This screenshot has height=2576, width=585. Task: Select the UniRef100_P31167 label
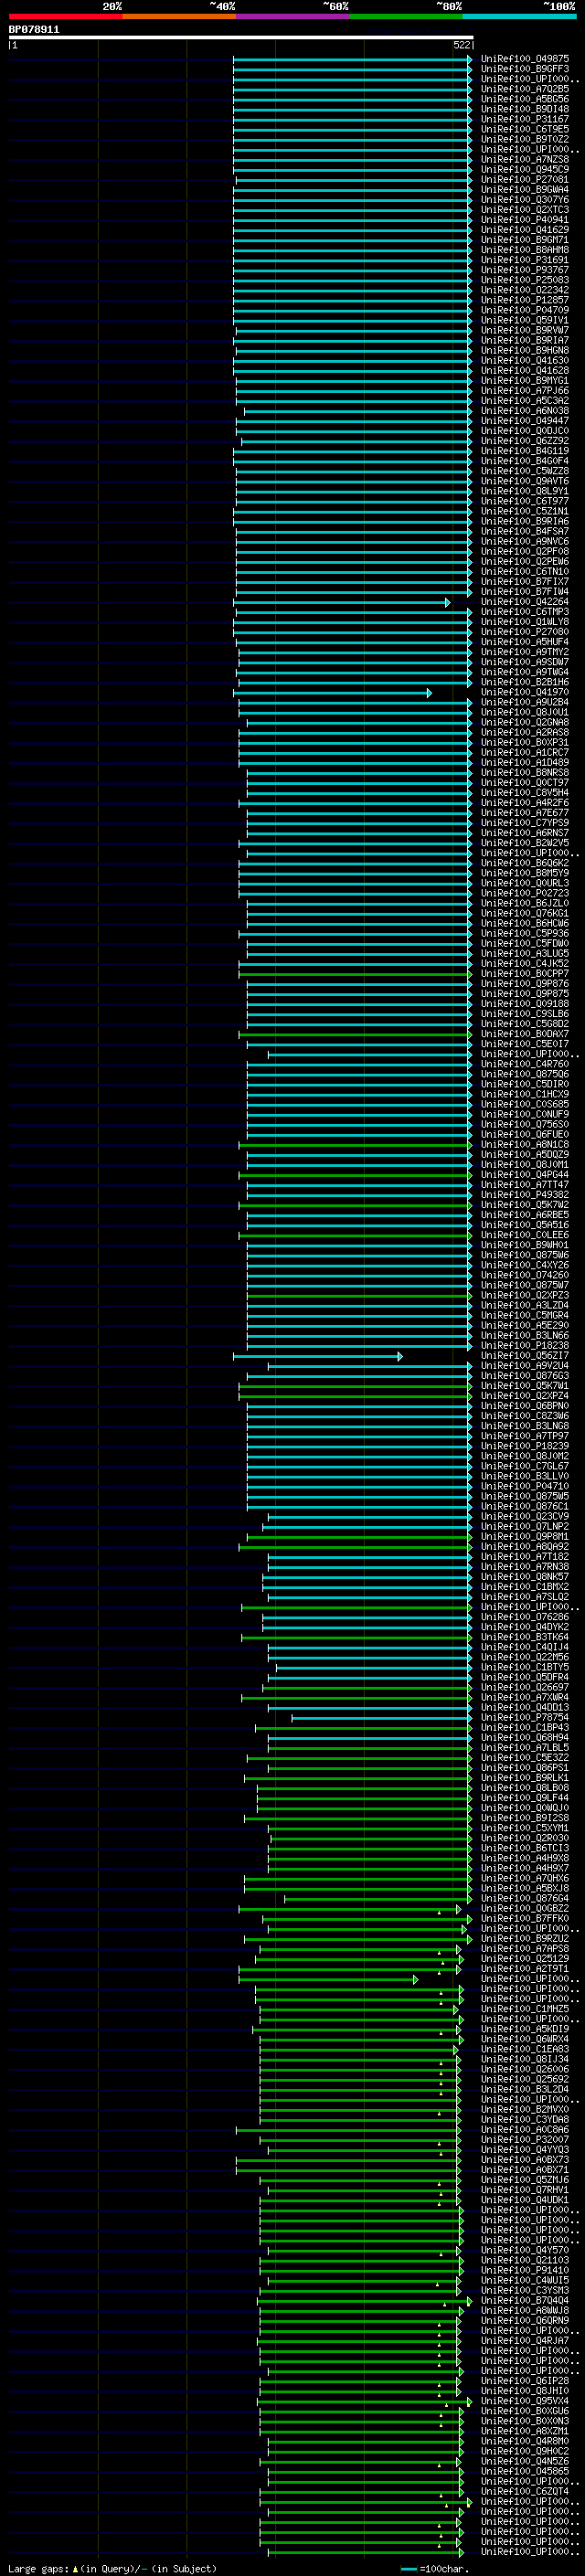tap(525, 119)
